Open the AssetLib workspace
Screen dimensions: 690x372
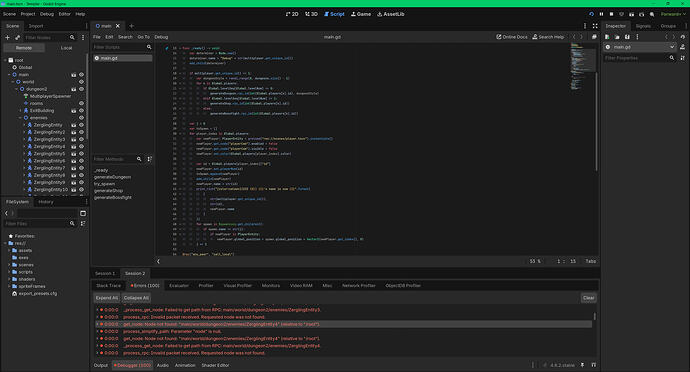pos(391,14)
